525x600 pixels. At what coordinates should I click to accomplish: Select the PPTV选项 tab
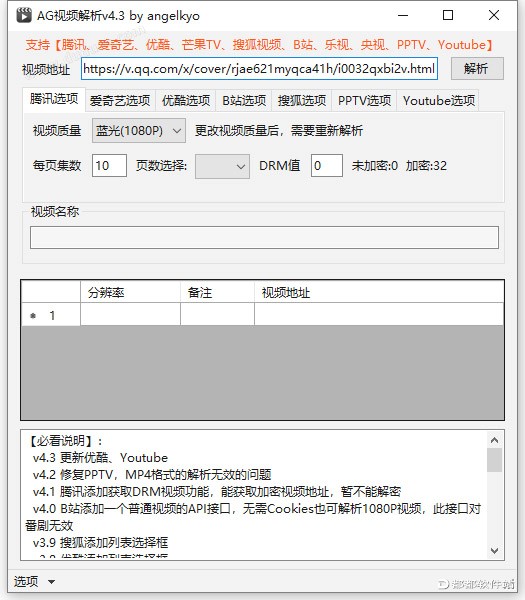pyautogui.click(x=364, y=101)
